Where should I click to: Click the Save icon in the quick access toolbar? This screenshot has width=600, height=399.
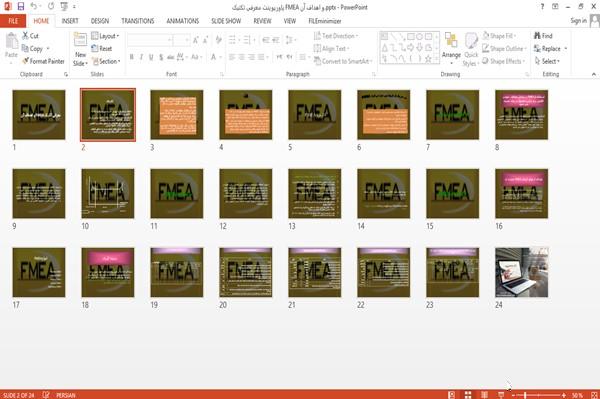tap(21, 7)
